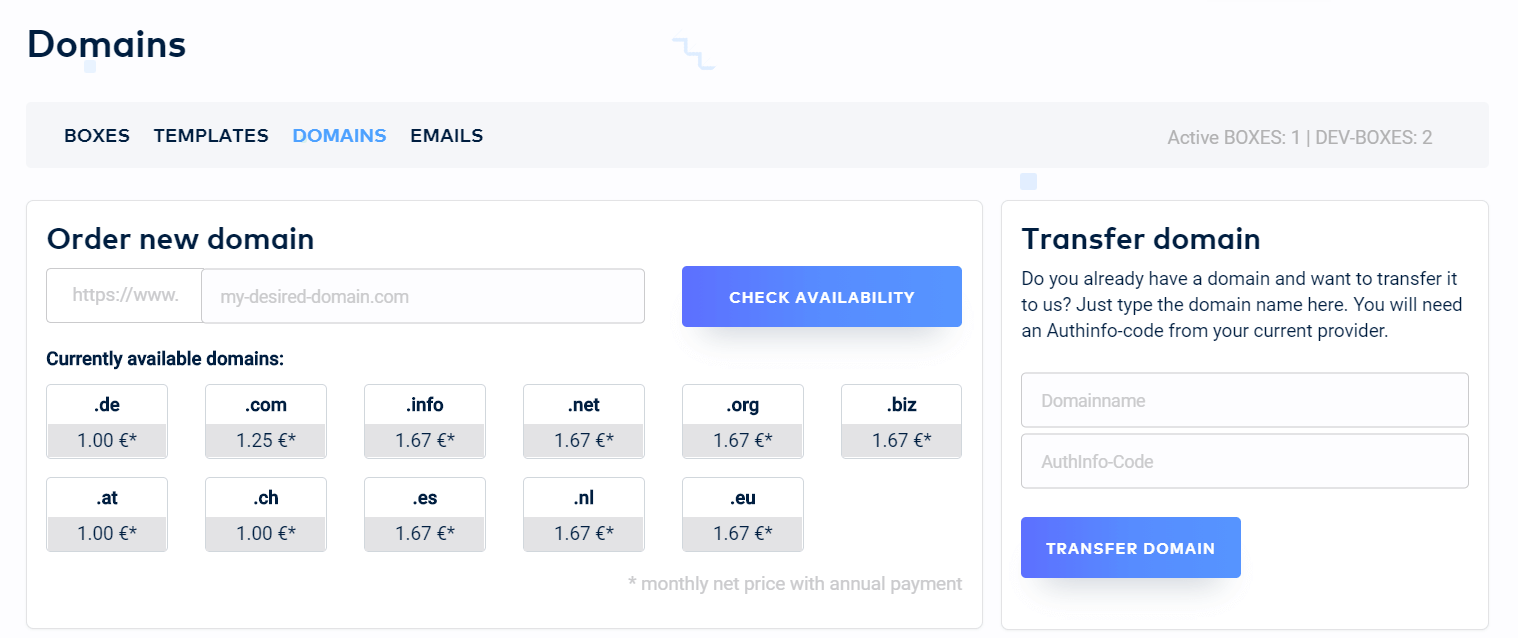Select the .net domain tile
Viewport: 1518px width, 638px height.
584,421
